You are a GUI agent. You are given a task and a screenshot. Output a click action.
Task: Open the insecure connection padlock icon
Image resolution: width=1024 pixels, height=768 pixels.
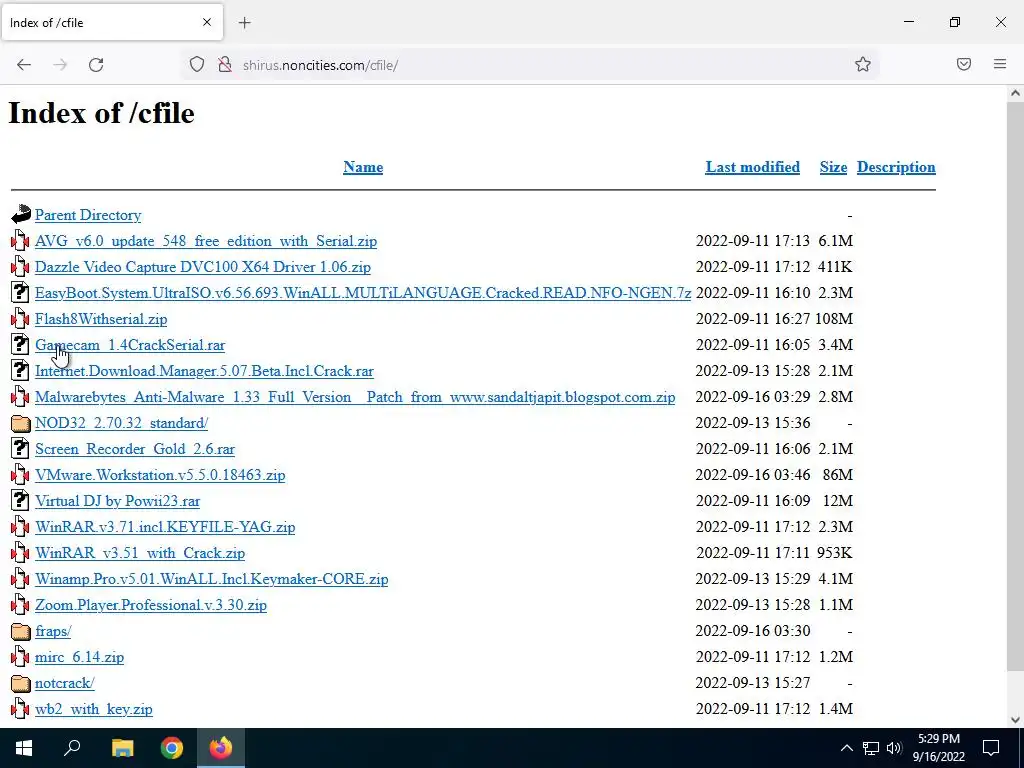(x=225, y=65)
